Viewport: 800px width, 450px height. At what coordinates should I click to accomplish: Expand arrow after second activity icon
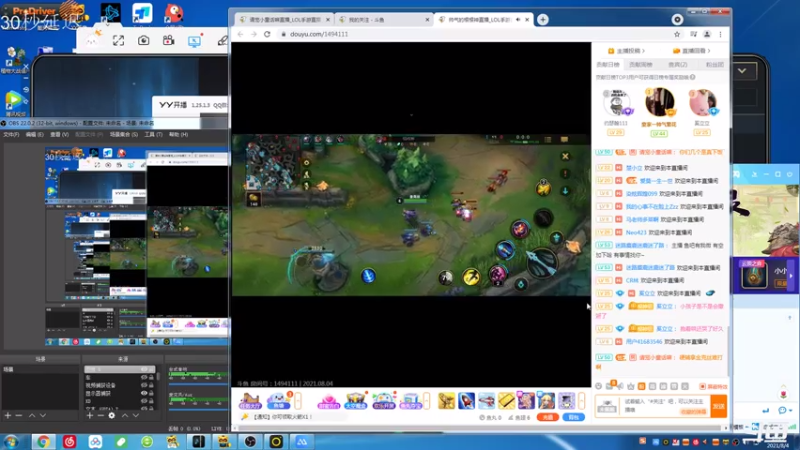pos(298,401)
